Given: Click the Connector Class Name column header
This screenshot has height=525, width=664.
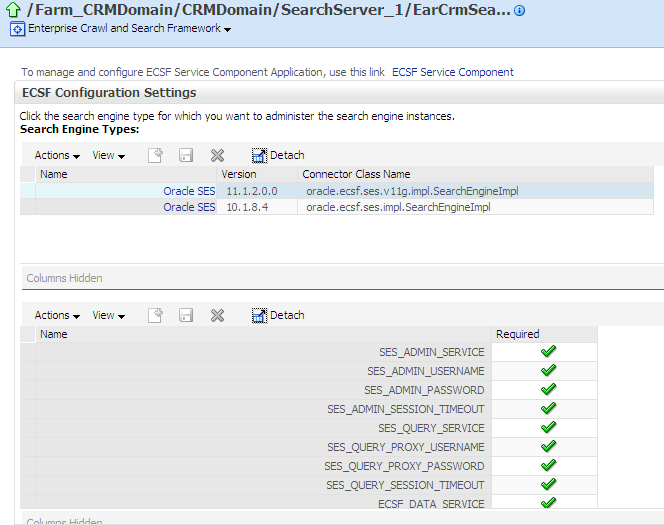Looking at the screenshot, I should click(x=476, y=174).
